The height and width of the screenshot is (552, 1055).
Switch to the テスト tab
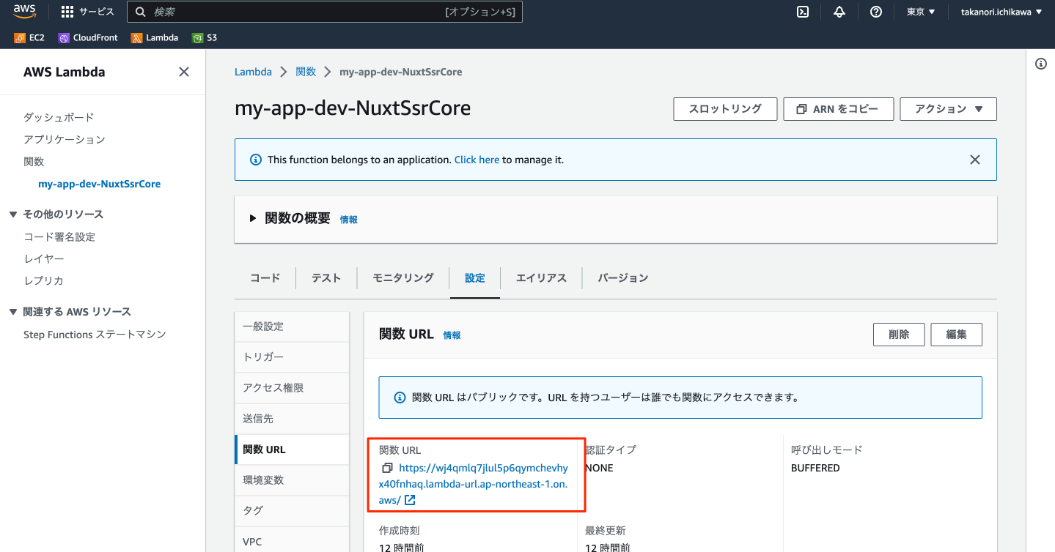(326, 278)
